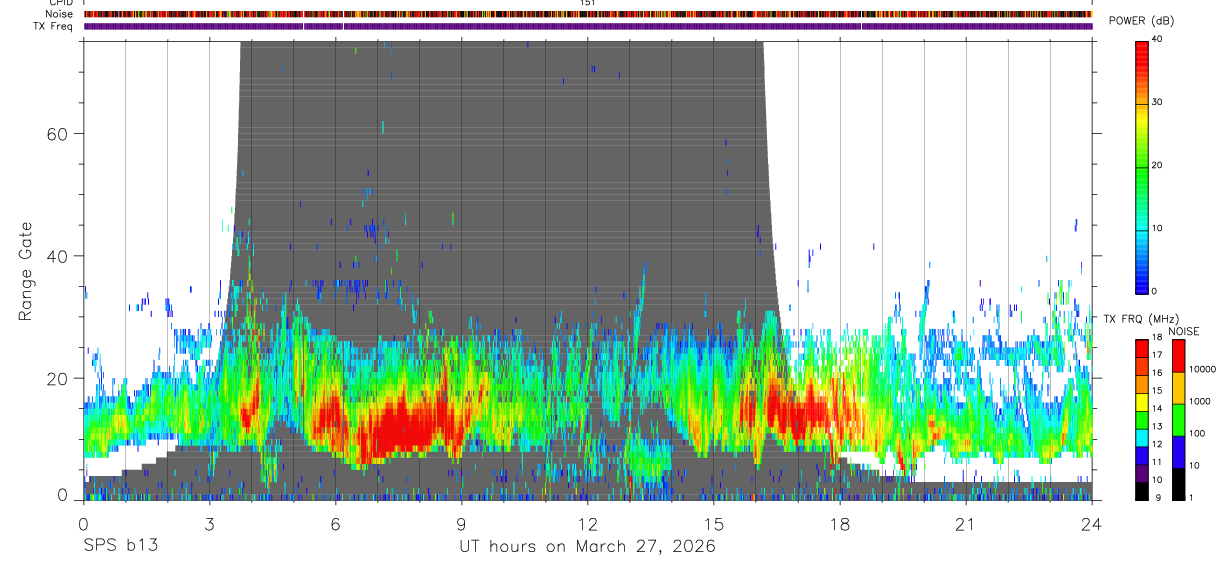1228x567 pixels.
Task: Click the 40 tick label on Range Gate axis
Action: 56,256
